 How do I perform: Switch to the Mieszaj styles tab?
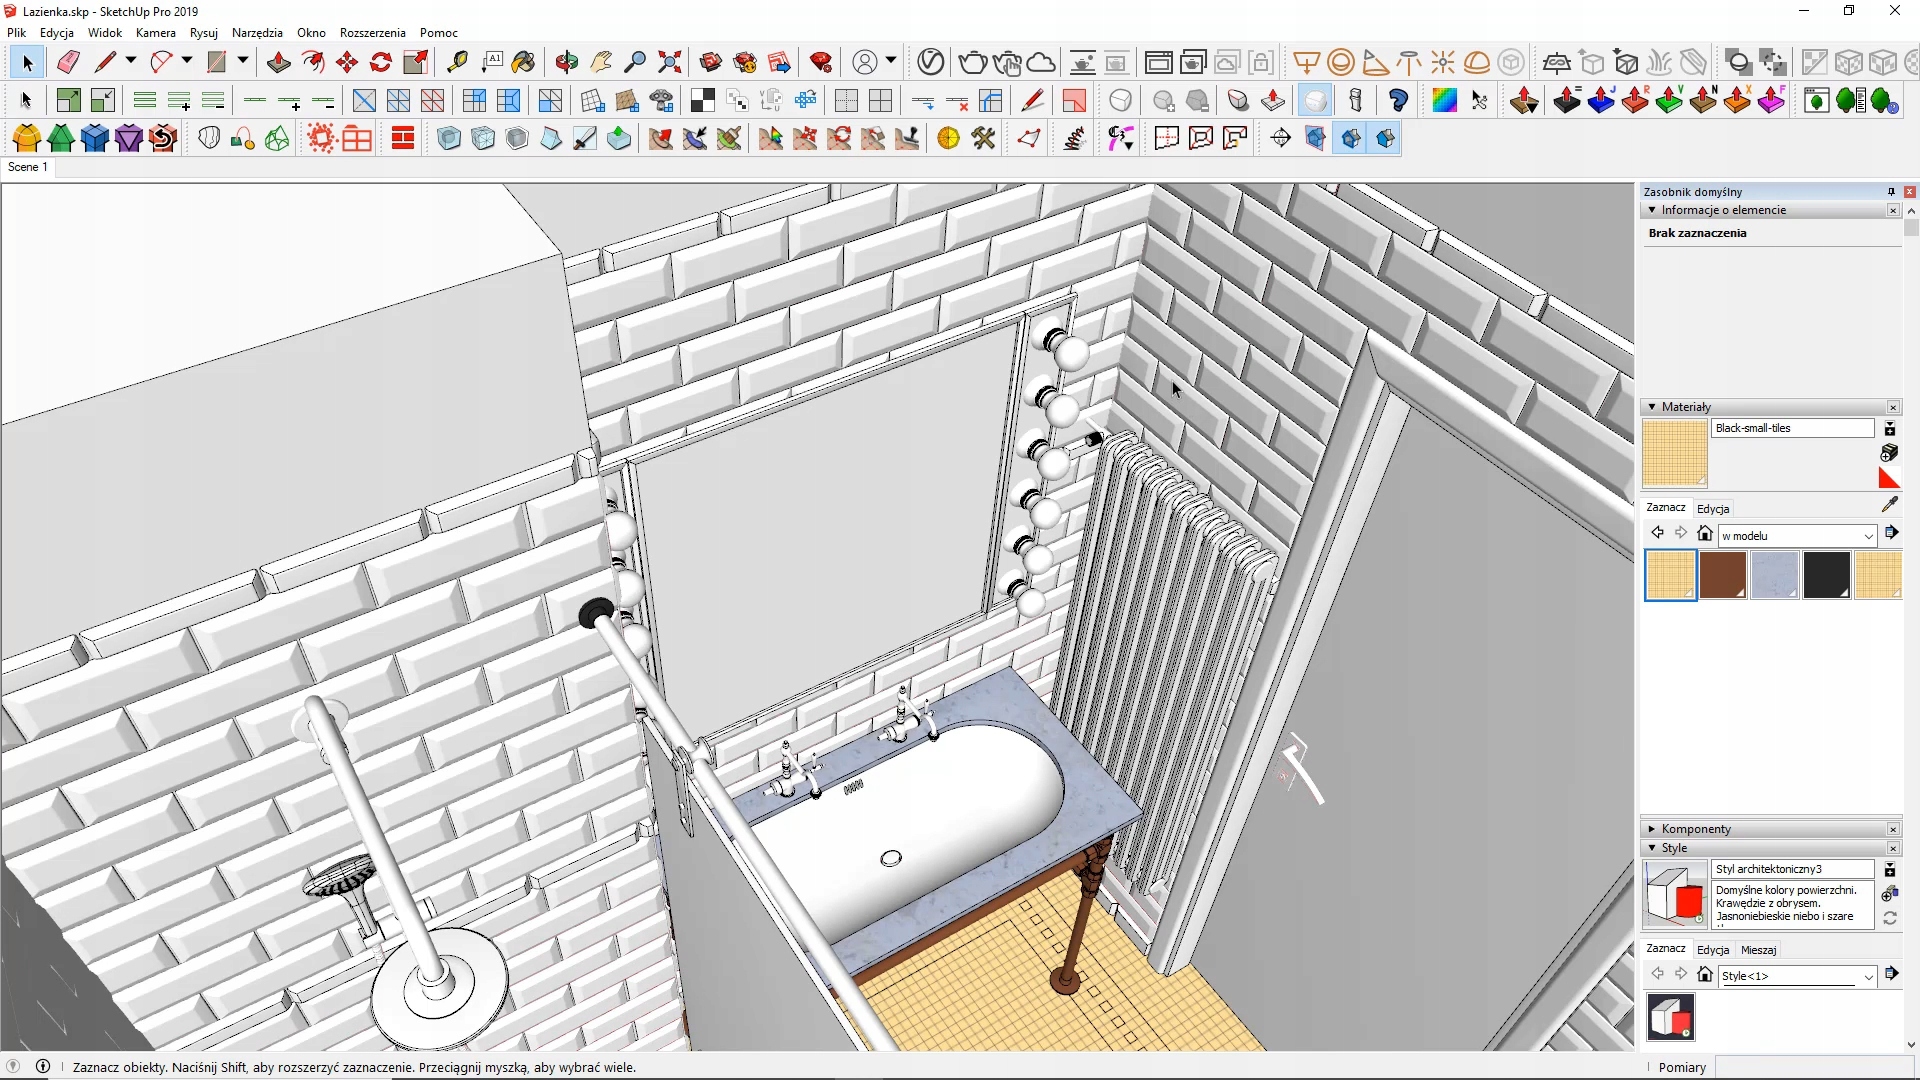[x=1758, y=950]
